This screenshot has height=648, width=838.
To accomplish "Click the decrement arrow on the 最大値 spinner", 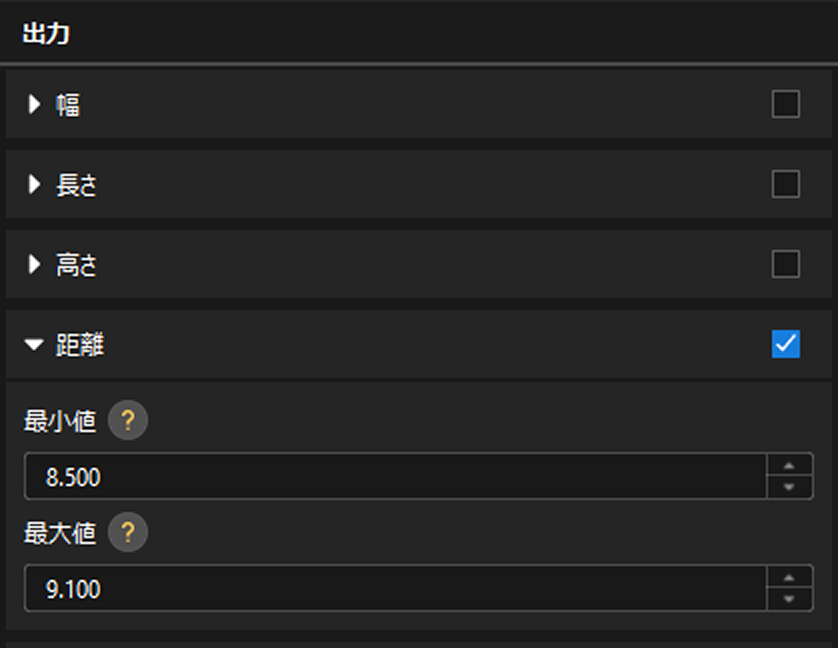I will tap(790, 597).
